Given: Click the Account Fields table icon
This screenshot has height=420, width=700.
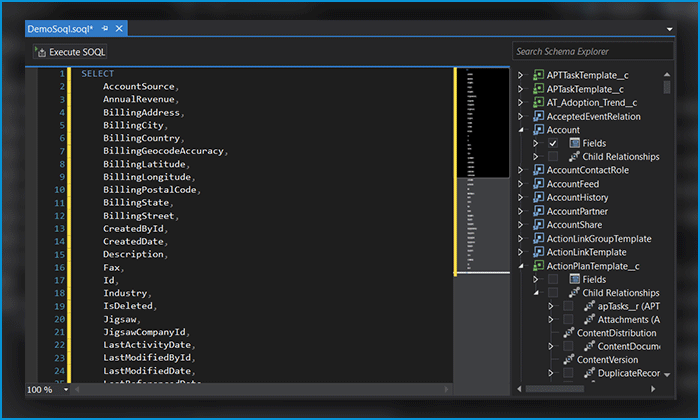Looking at the screenshot, I should (575, 143).
